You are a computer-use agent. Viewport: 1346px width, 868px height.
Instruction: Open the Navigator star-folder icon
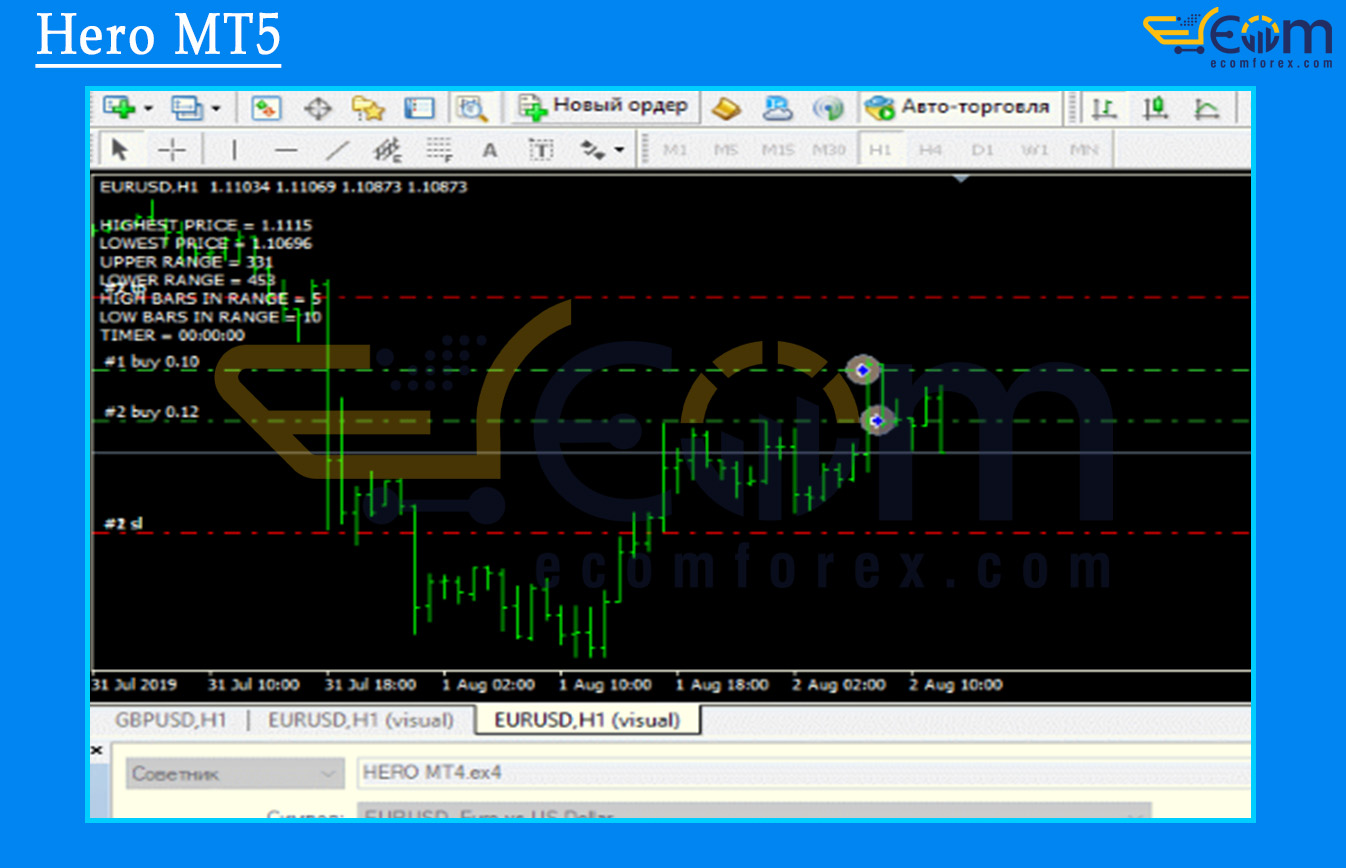pos(368,108)
